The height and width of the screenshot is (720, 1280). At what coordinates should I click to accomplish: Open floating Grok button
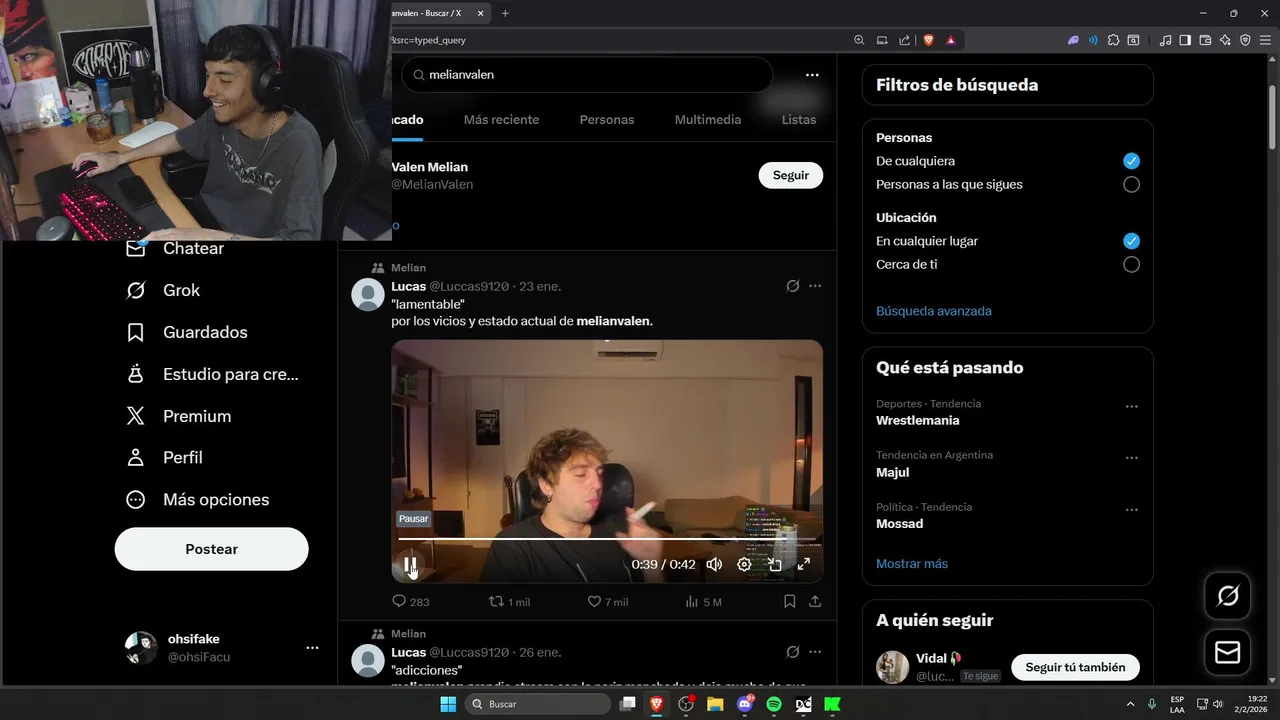point(1227,597)
